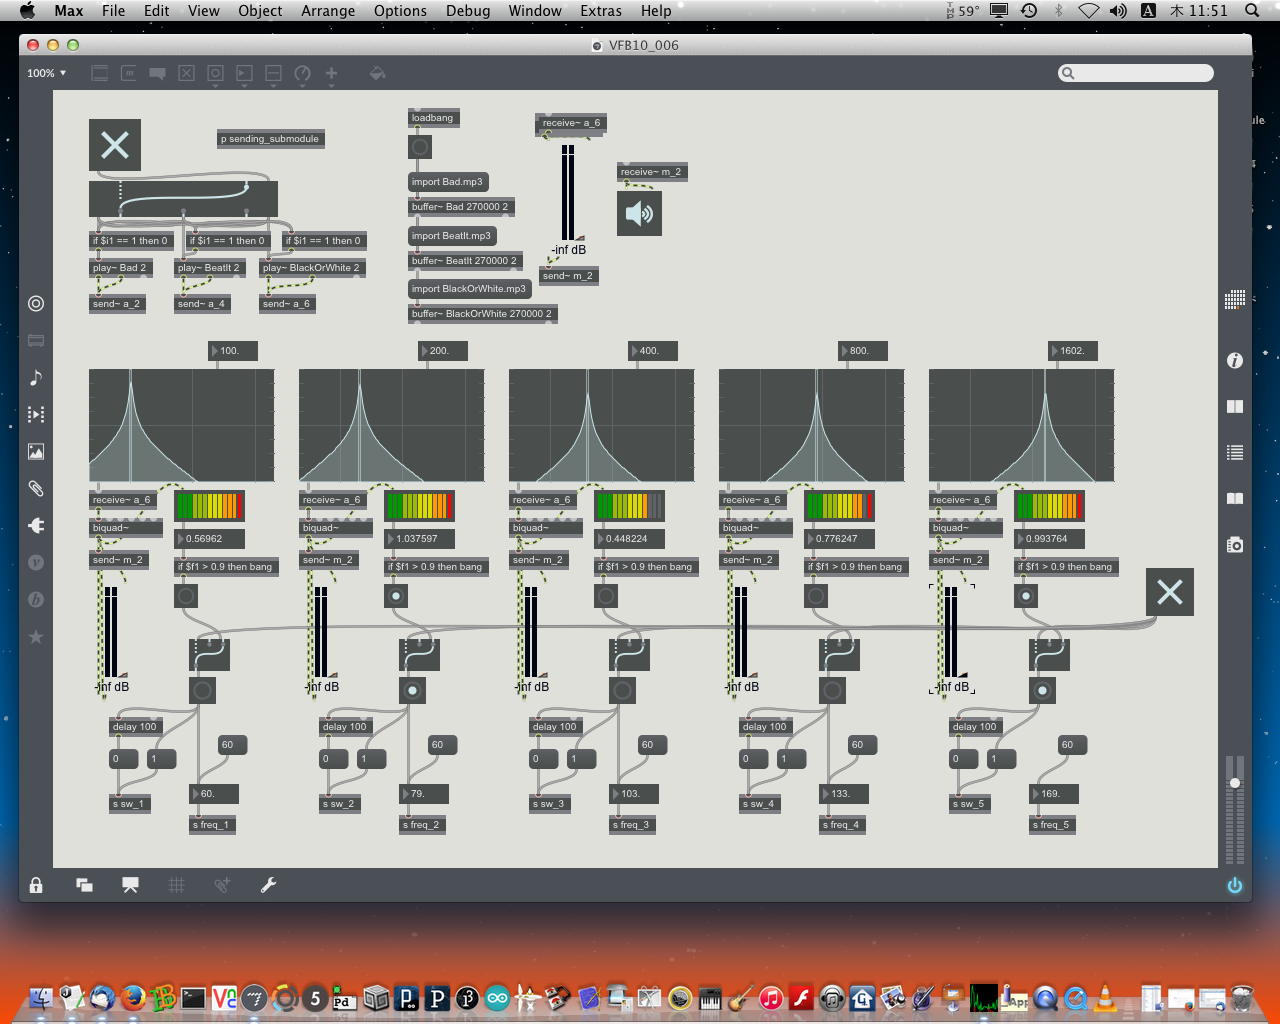Click the 1602. number box
This screenshot has height=1024, width=1280.
click(x=1072, y=351)
